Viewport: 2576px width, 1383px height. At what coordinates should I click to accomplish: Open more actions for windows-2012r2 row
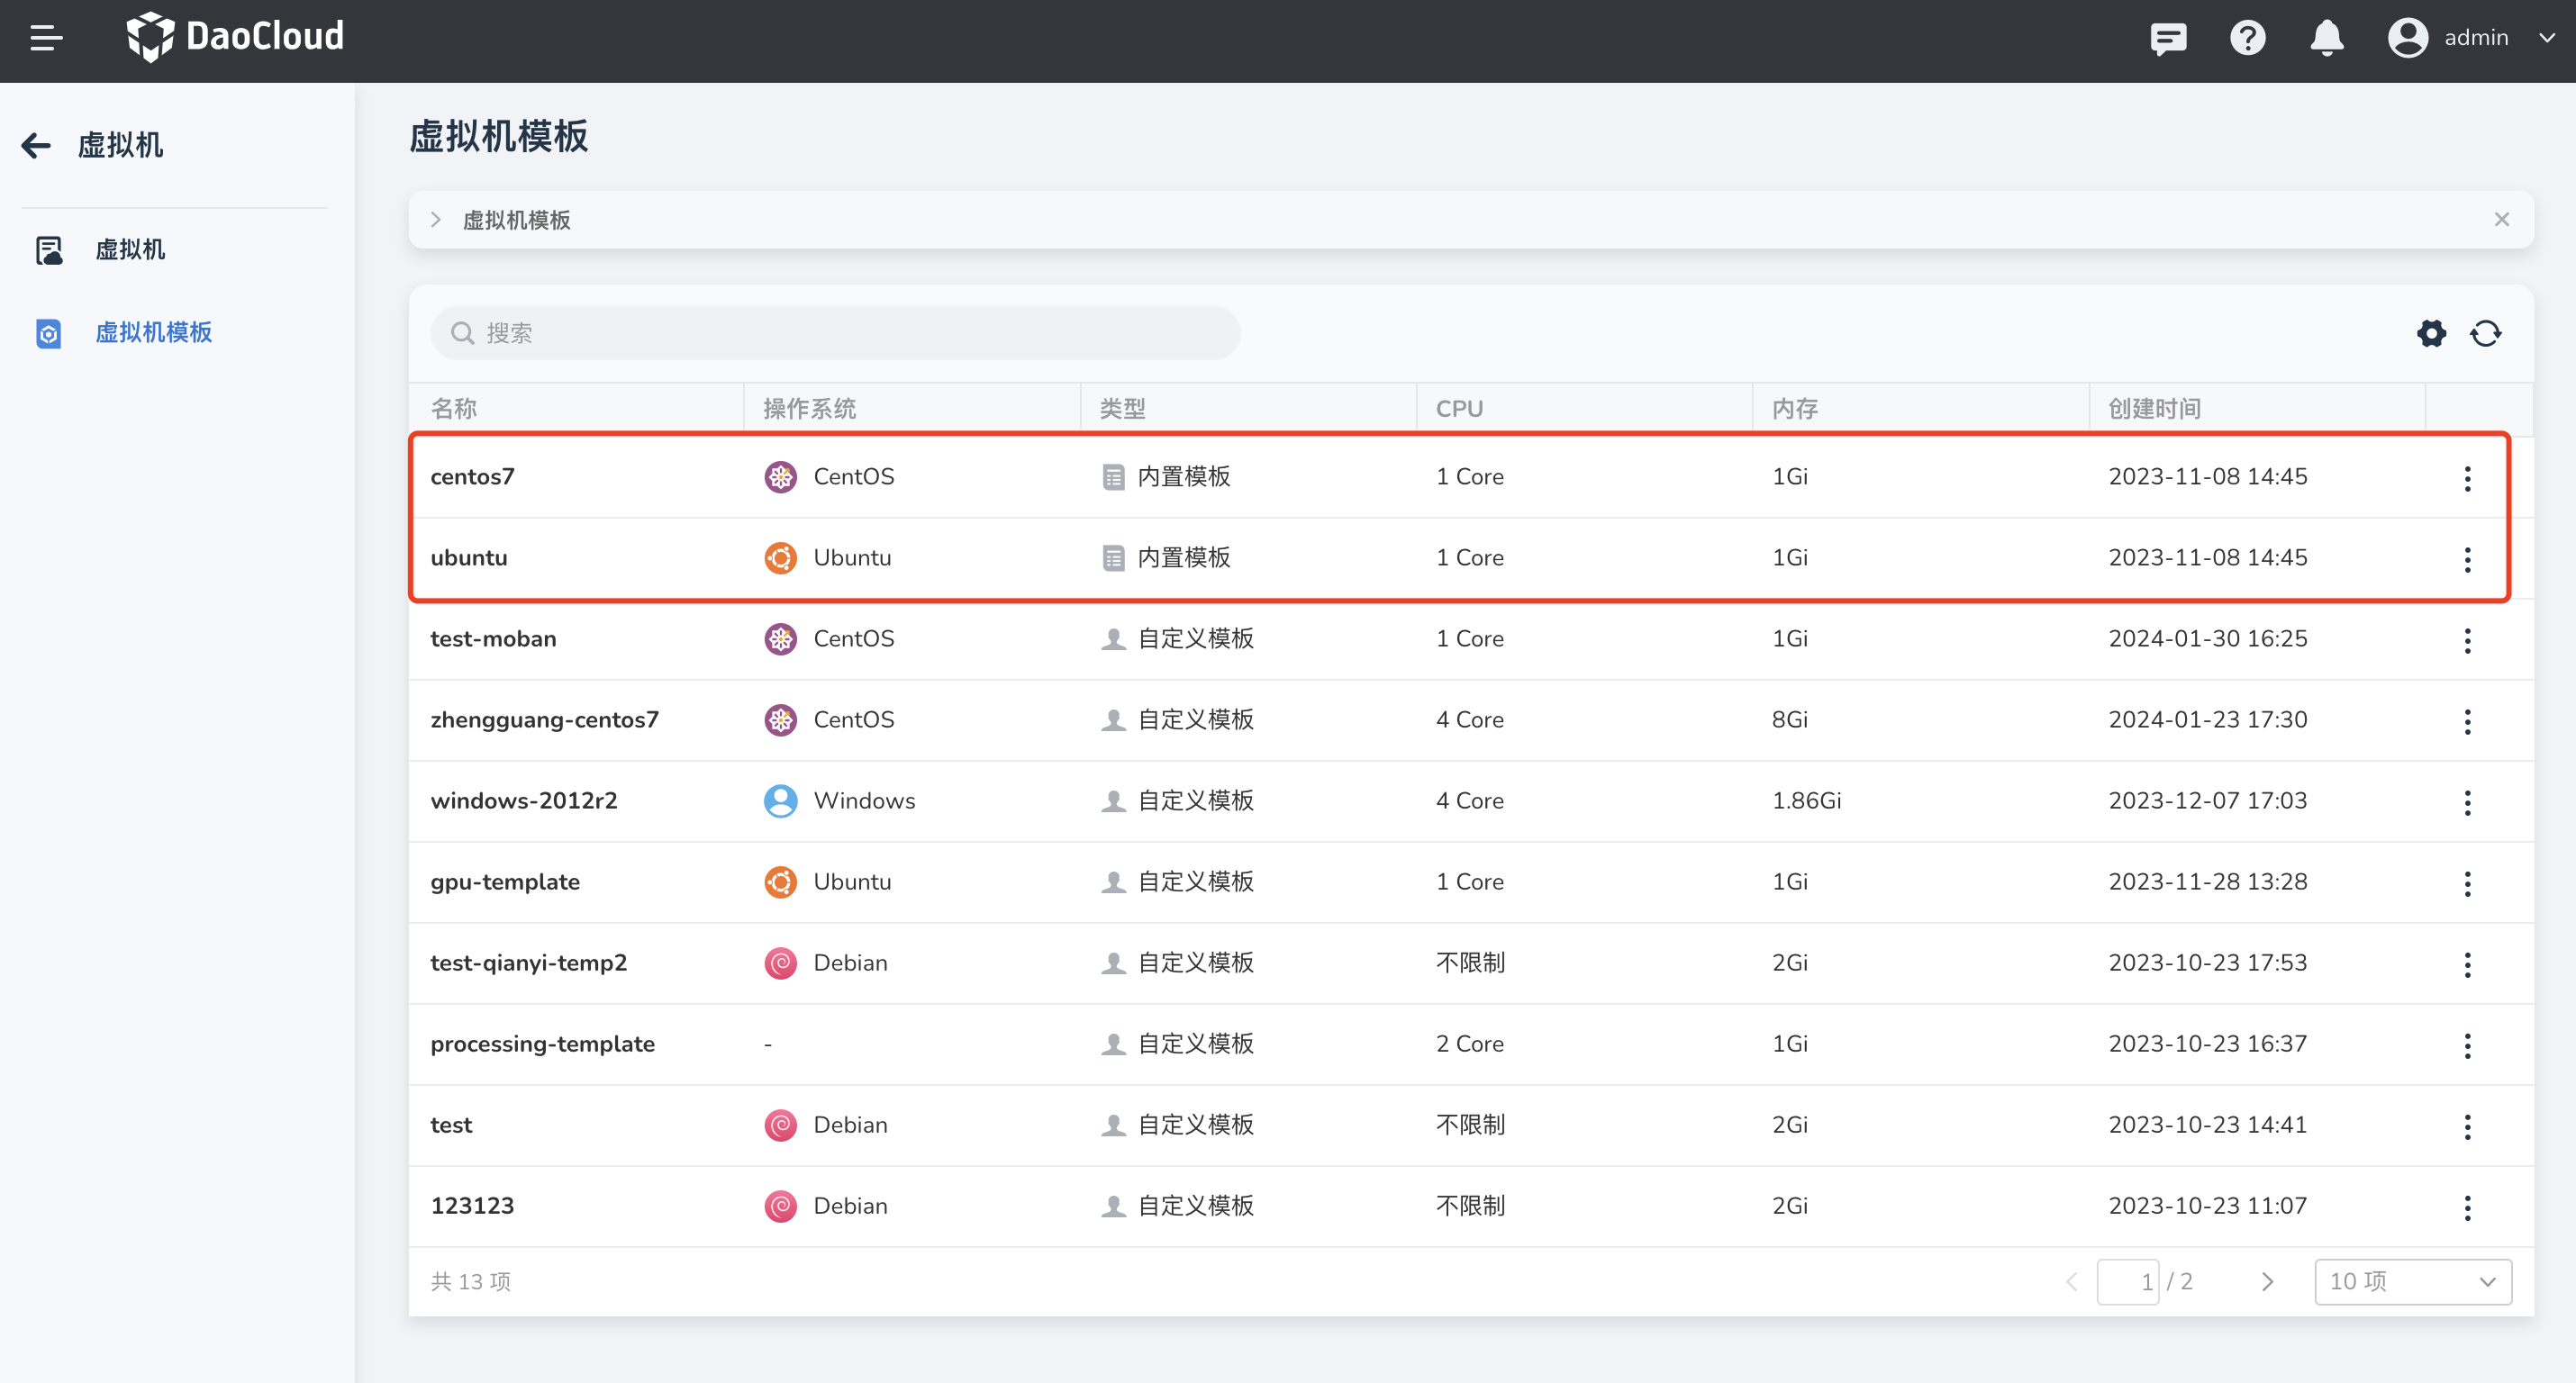(x=2467, y=802)
